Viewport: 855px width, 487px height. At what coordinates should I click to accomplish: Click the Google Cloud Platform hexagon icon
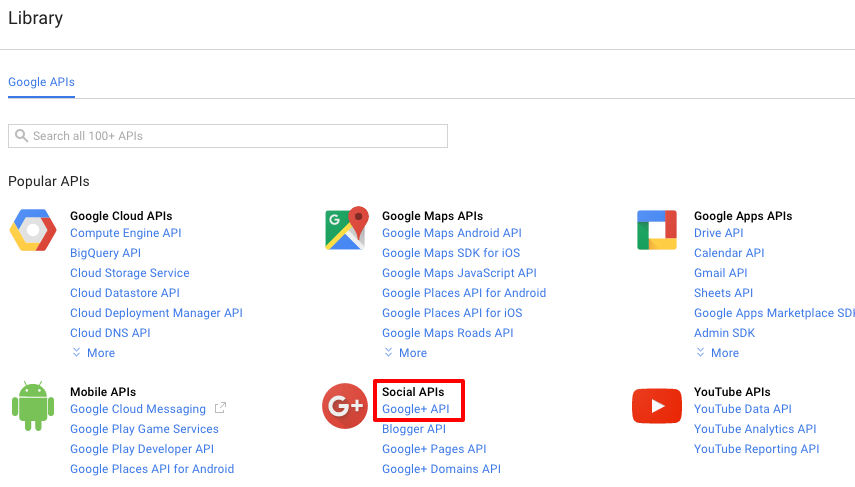pos(33,231)
